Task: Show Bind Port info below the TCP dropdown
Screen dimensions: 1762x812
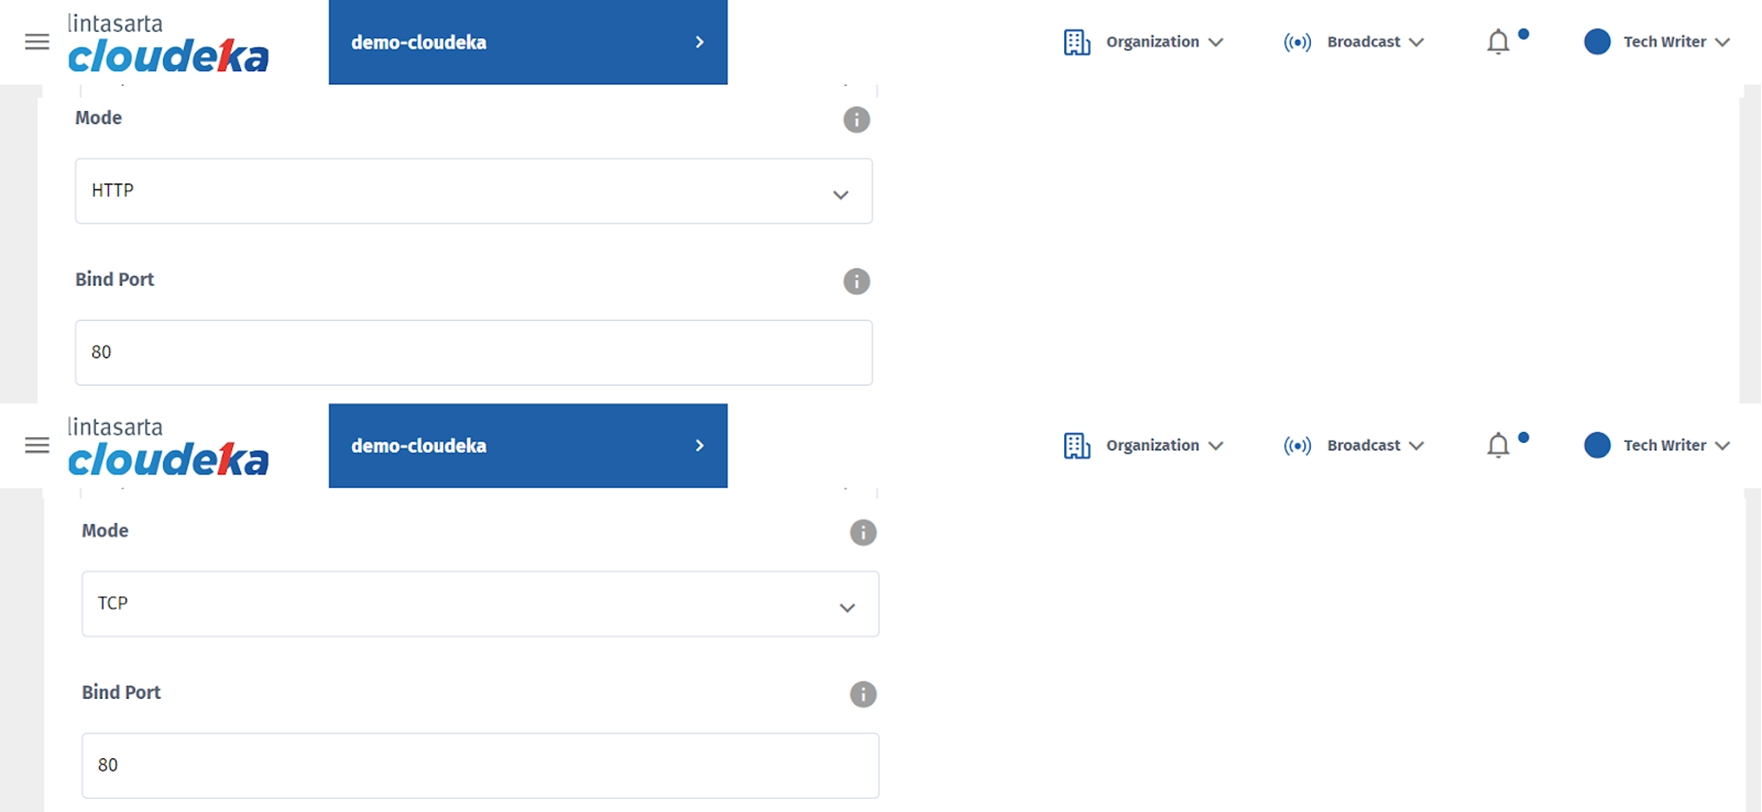Action: coord(863,694)
